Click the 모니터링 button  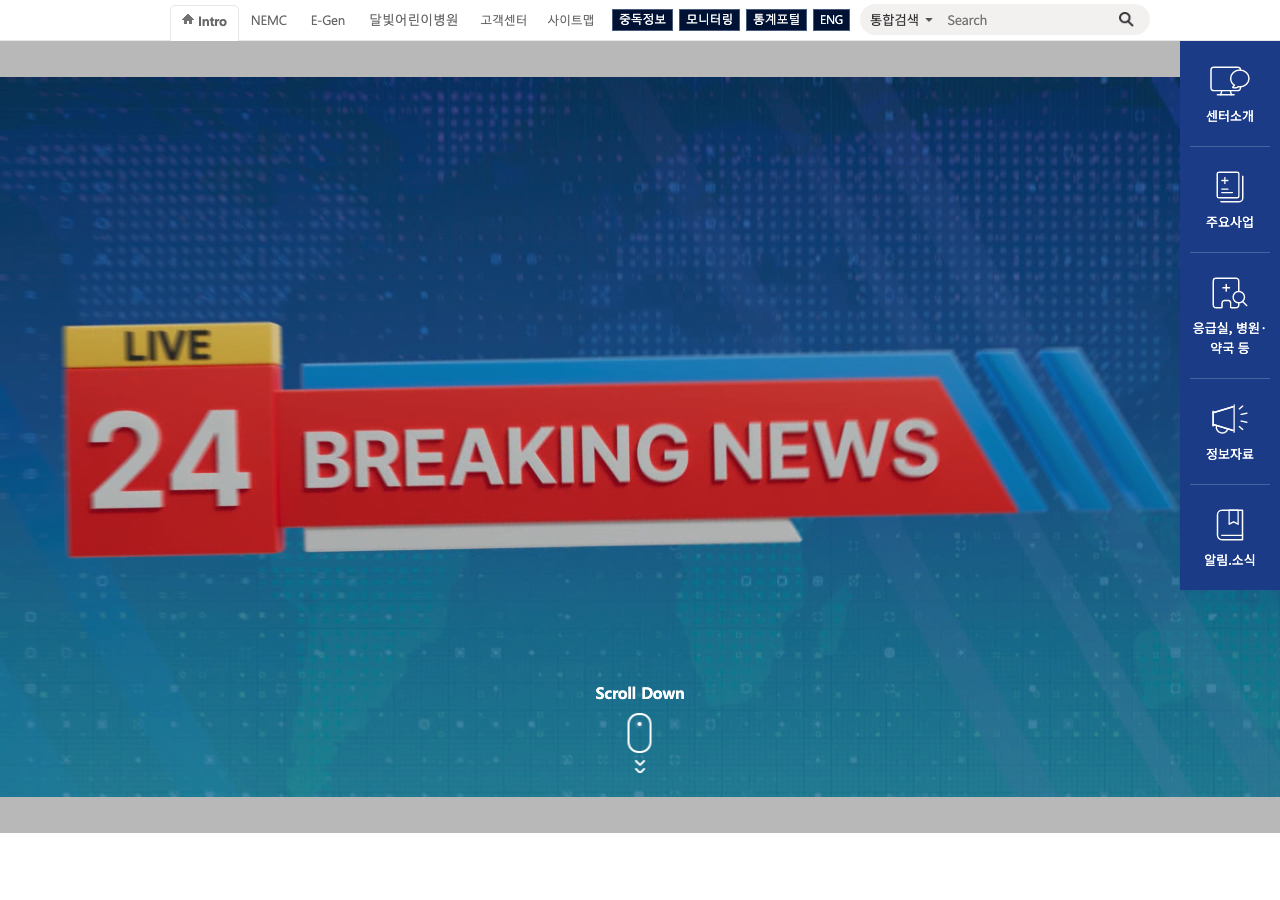click(x=709, y=20)
